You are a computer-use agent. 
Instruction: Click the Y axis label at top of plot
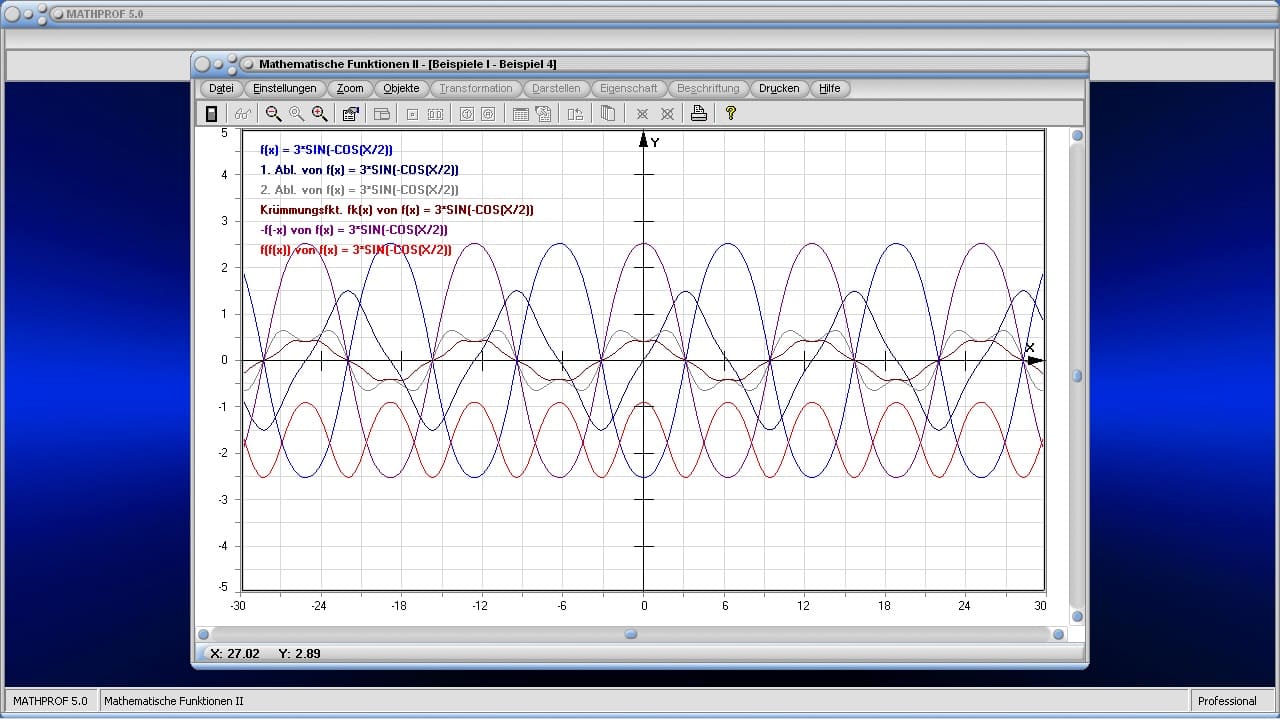[x=655, y=143]
